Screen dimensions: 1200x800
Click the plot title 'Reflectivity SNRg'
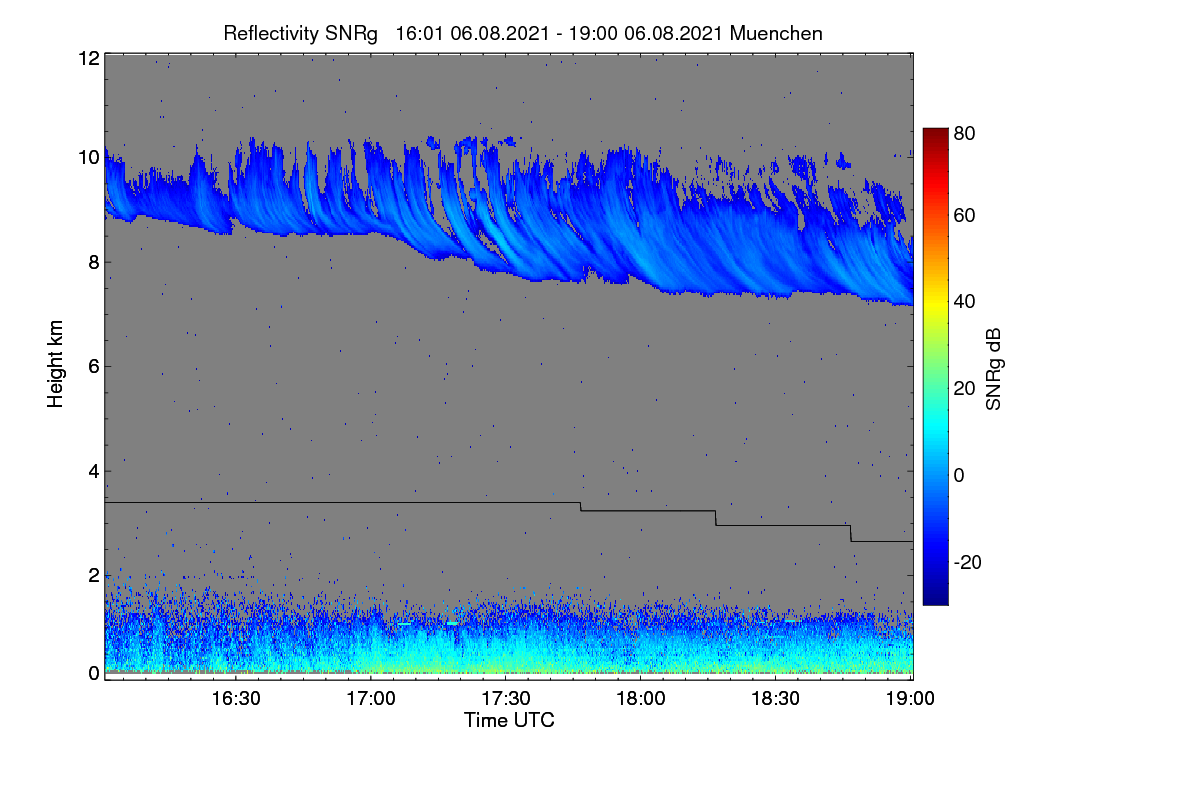coord(301,33)
